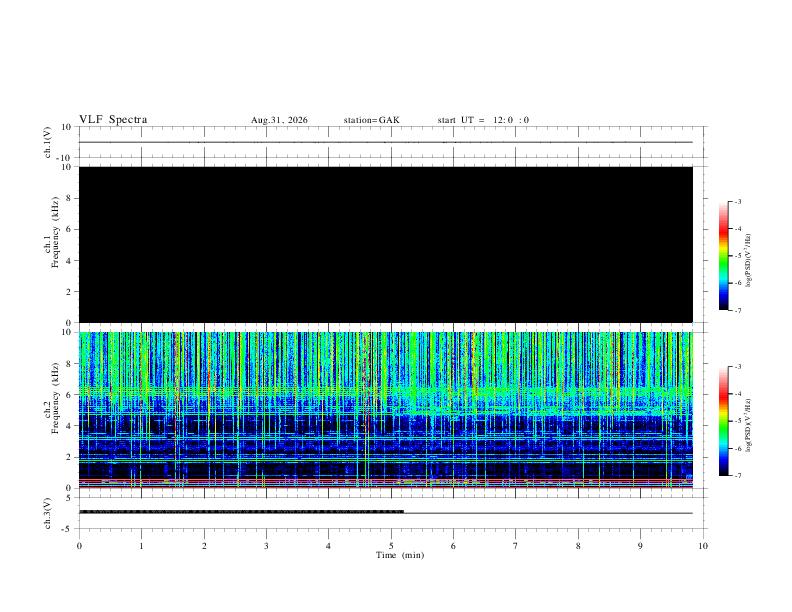The width and height of the screenshot is (792, 612).
Task: Click the 5 minute tick label
Action: tap(391, 546)
